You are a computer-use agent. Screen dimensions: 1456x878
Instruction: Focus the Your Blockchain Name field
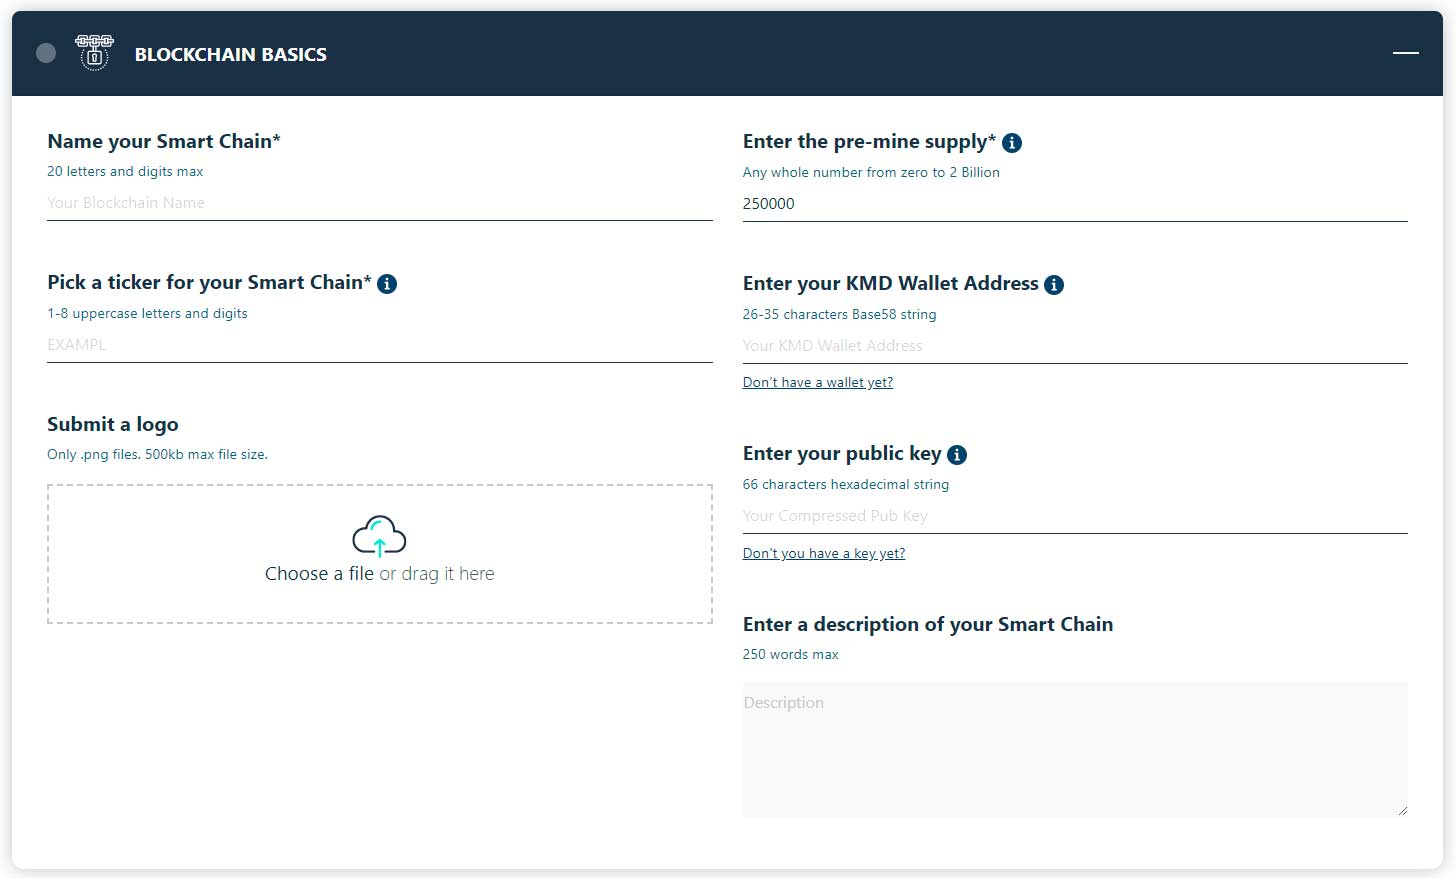[379, 203]
